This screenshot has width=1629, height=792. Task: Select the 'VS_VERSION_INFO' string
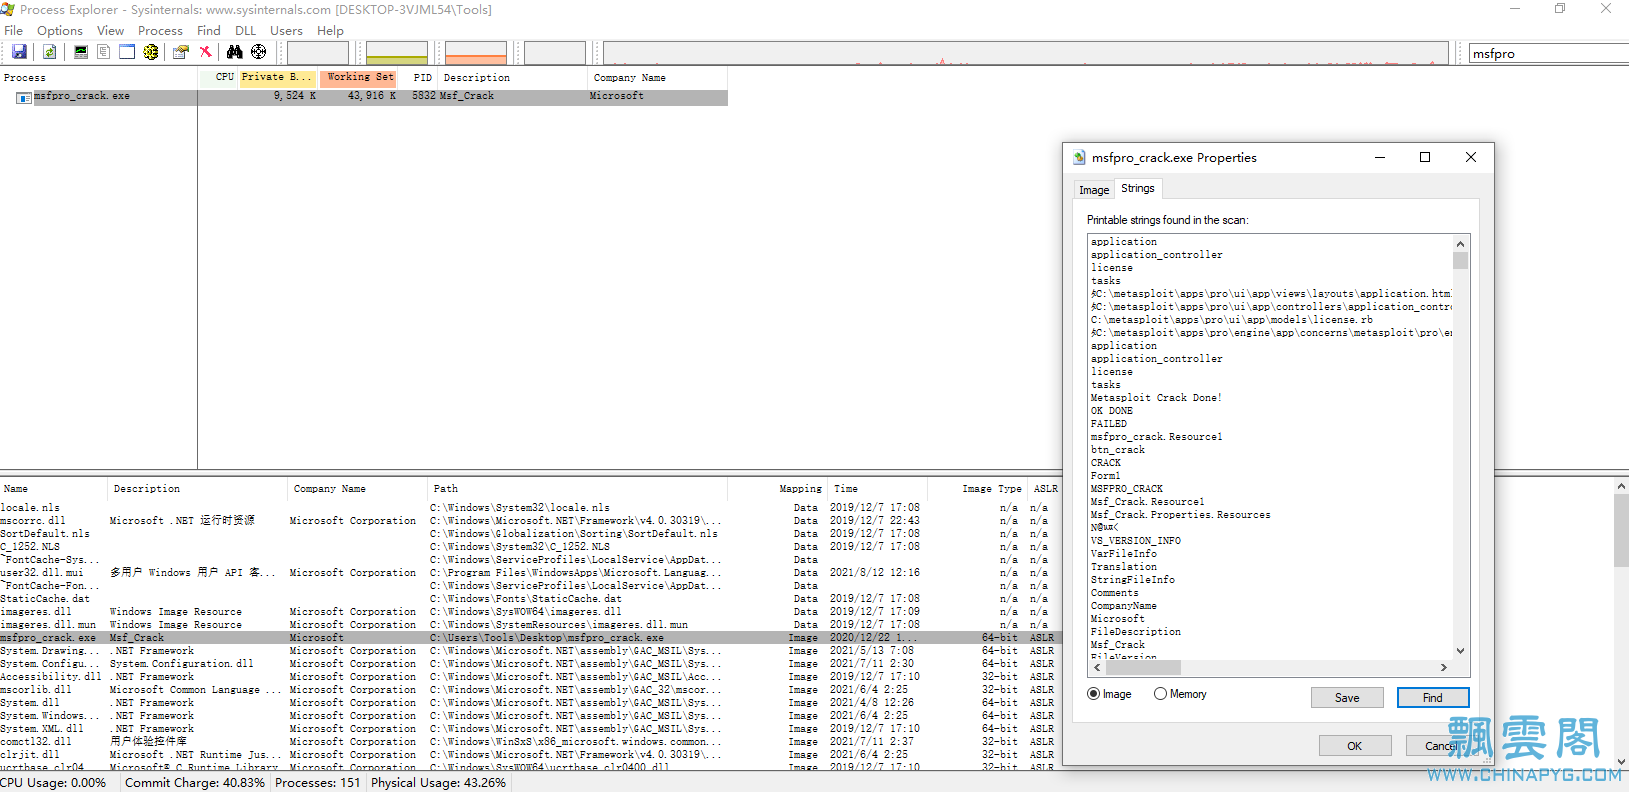tap(1136, 541)
